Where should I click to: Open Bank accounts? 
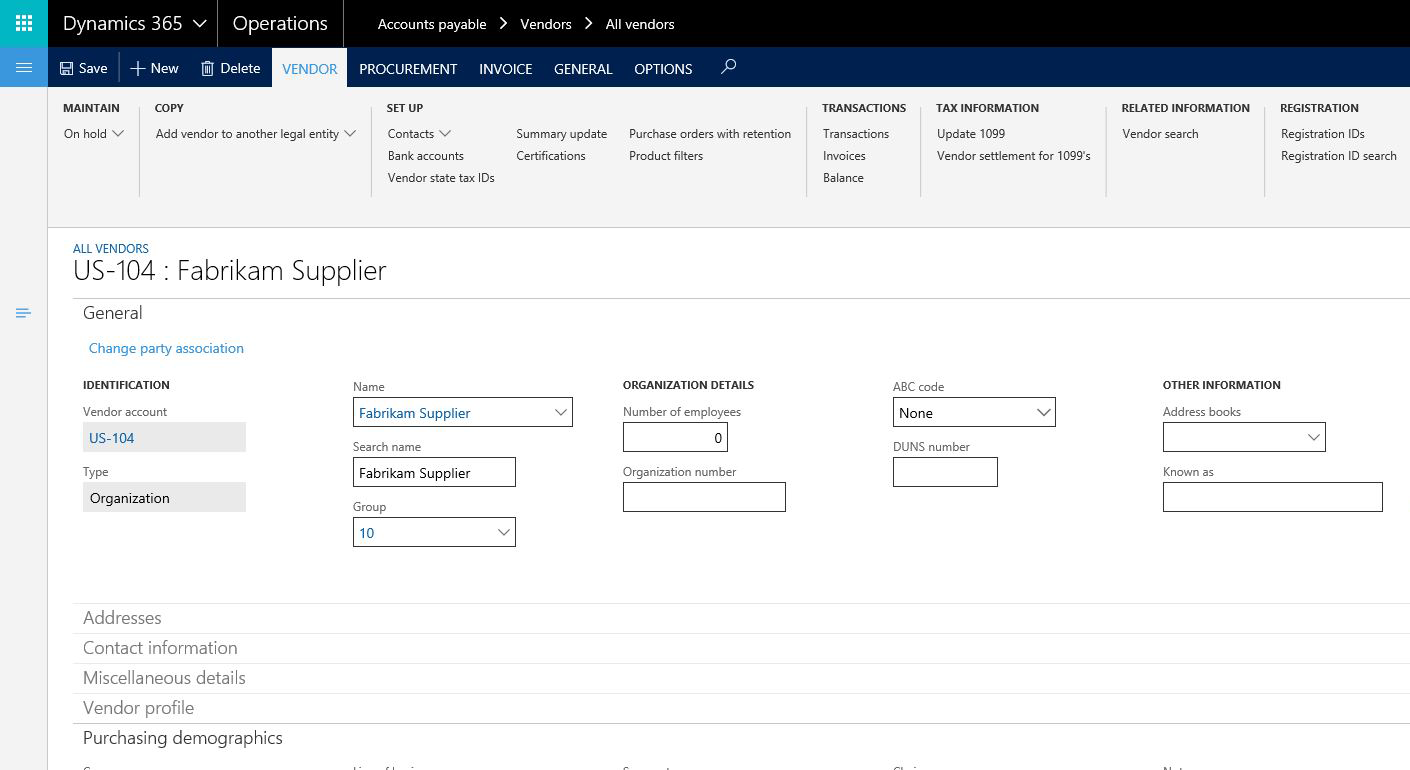[x=426, y=155]
